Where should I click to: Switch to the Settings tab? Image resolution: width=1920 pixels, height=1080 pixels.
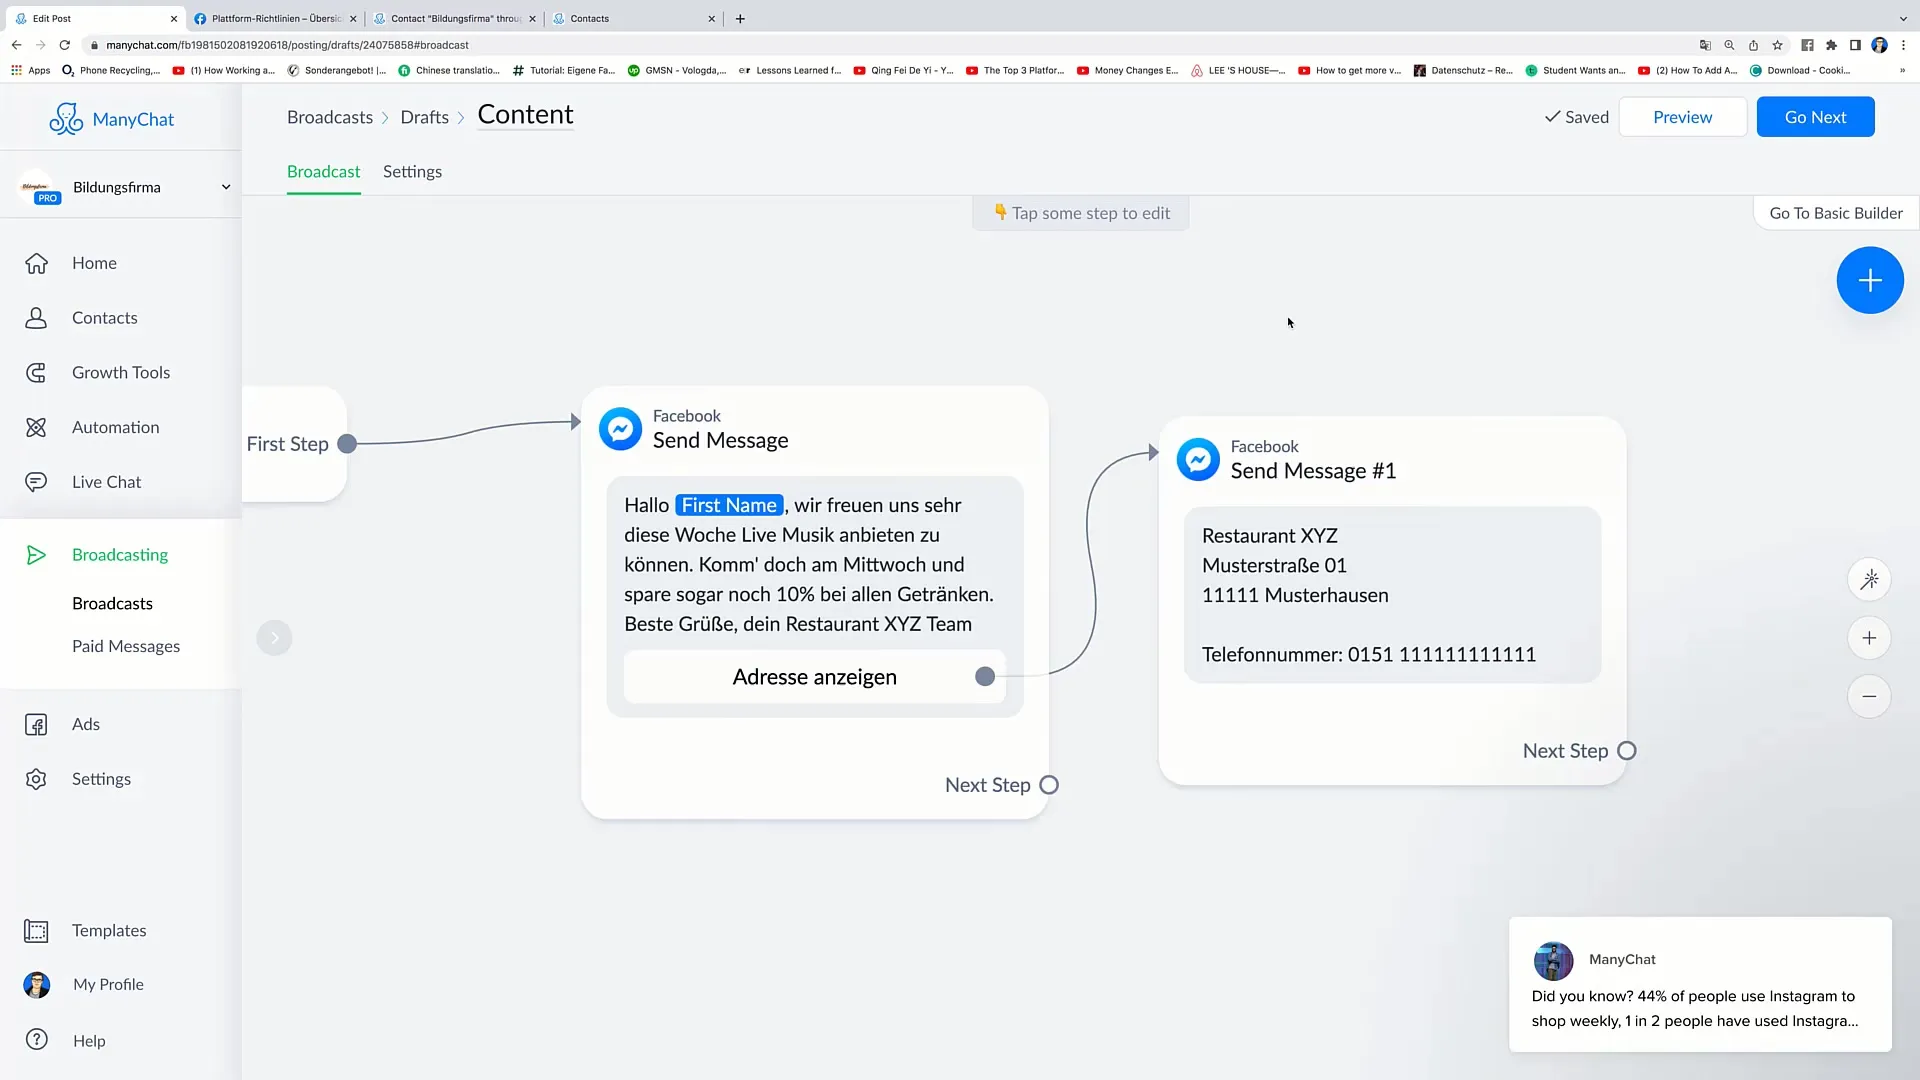[x=413, y=171]
